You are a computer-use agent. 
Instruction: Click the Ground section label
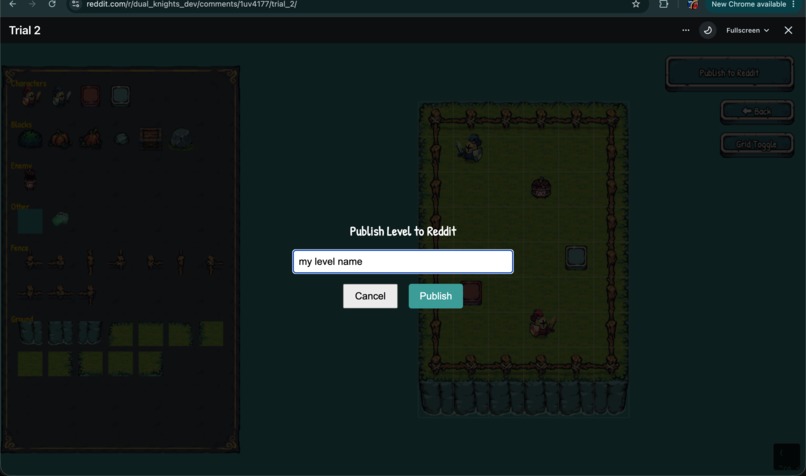point(22,319)
